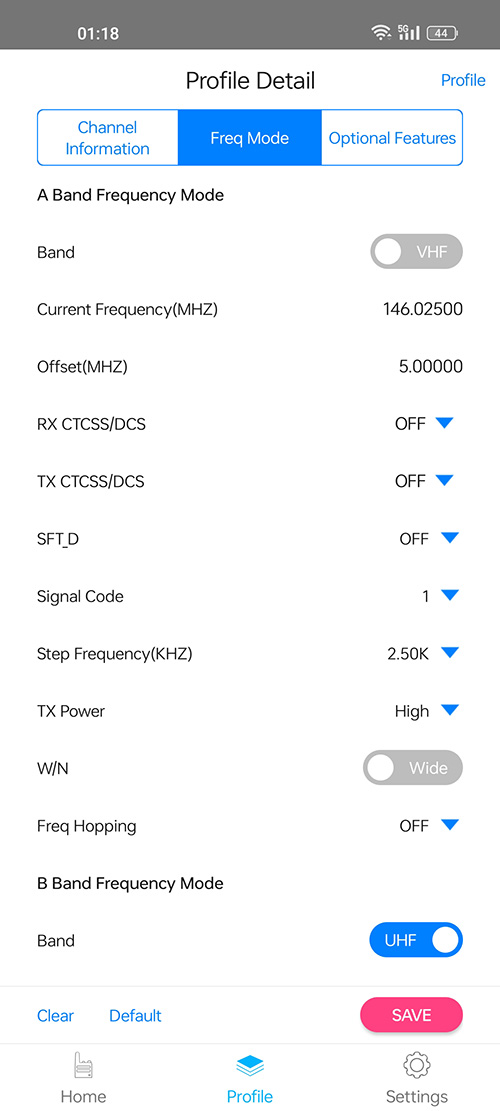Switch to the Channel Information tab
The width and height of the screenshot is (500, 1111).
pos(108,138)
